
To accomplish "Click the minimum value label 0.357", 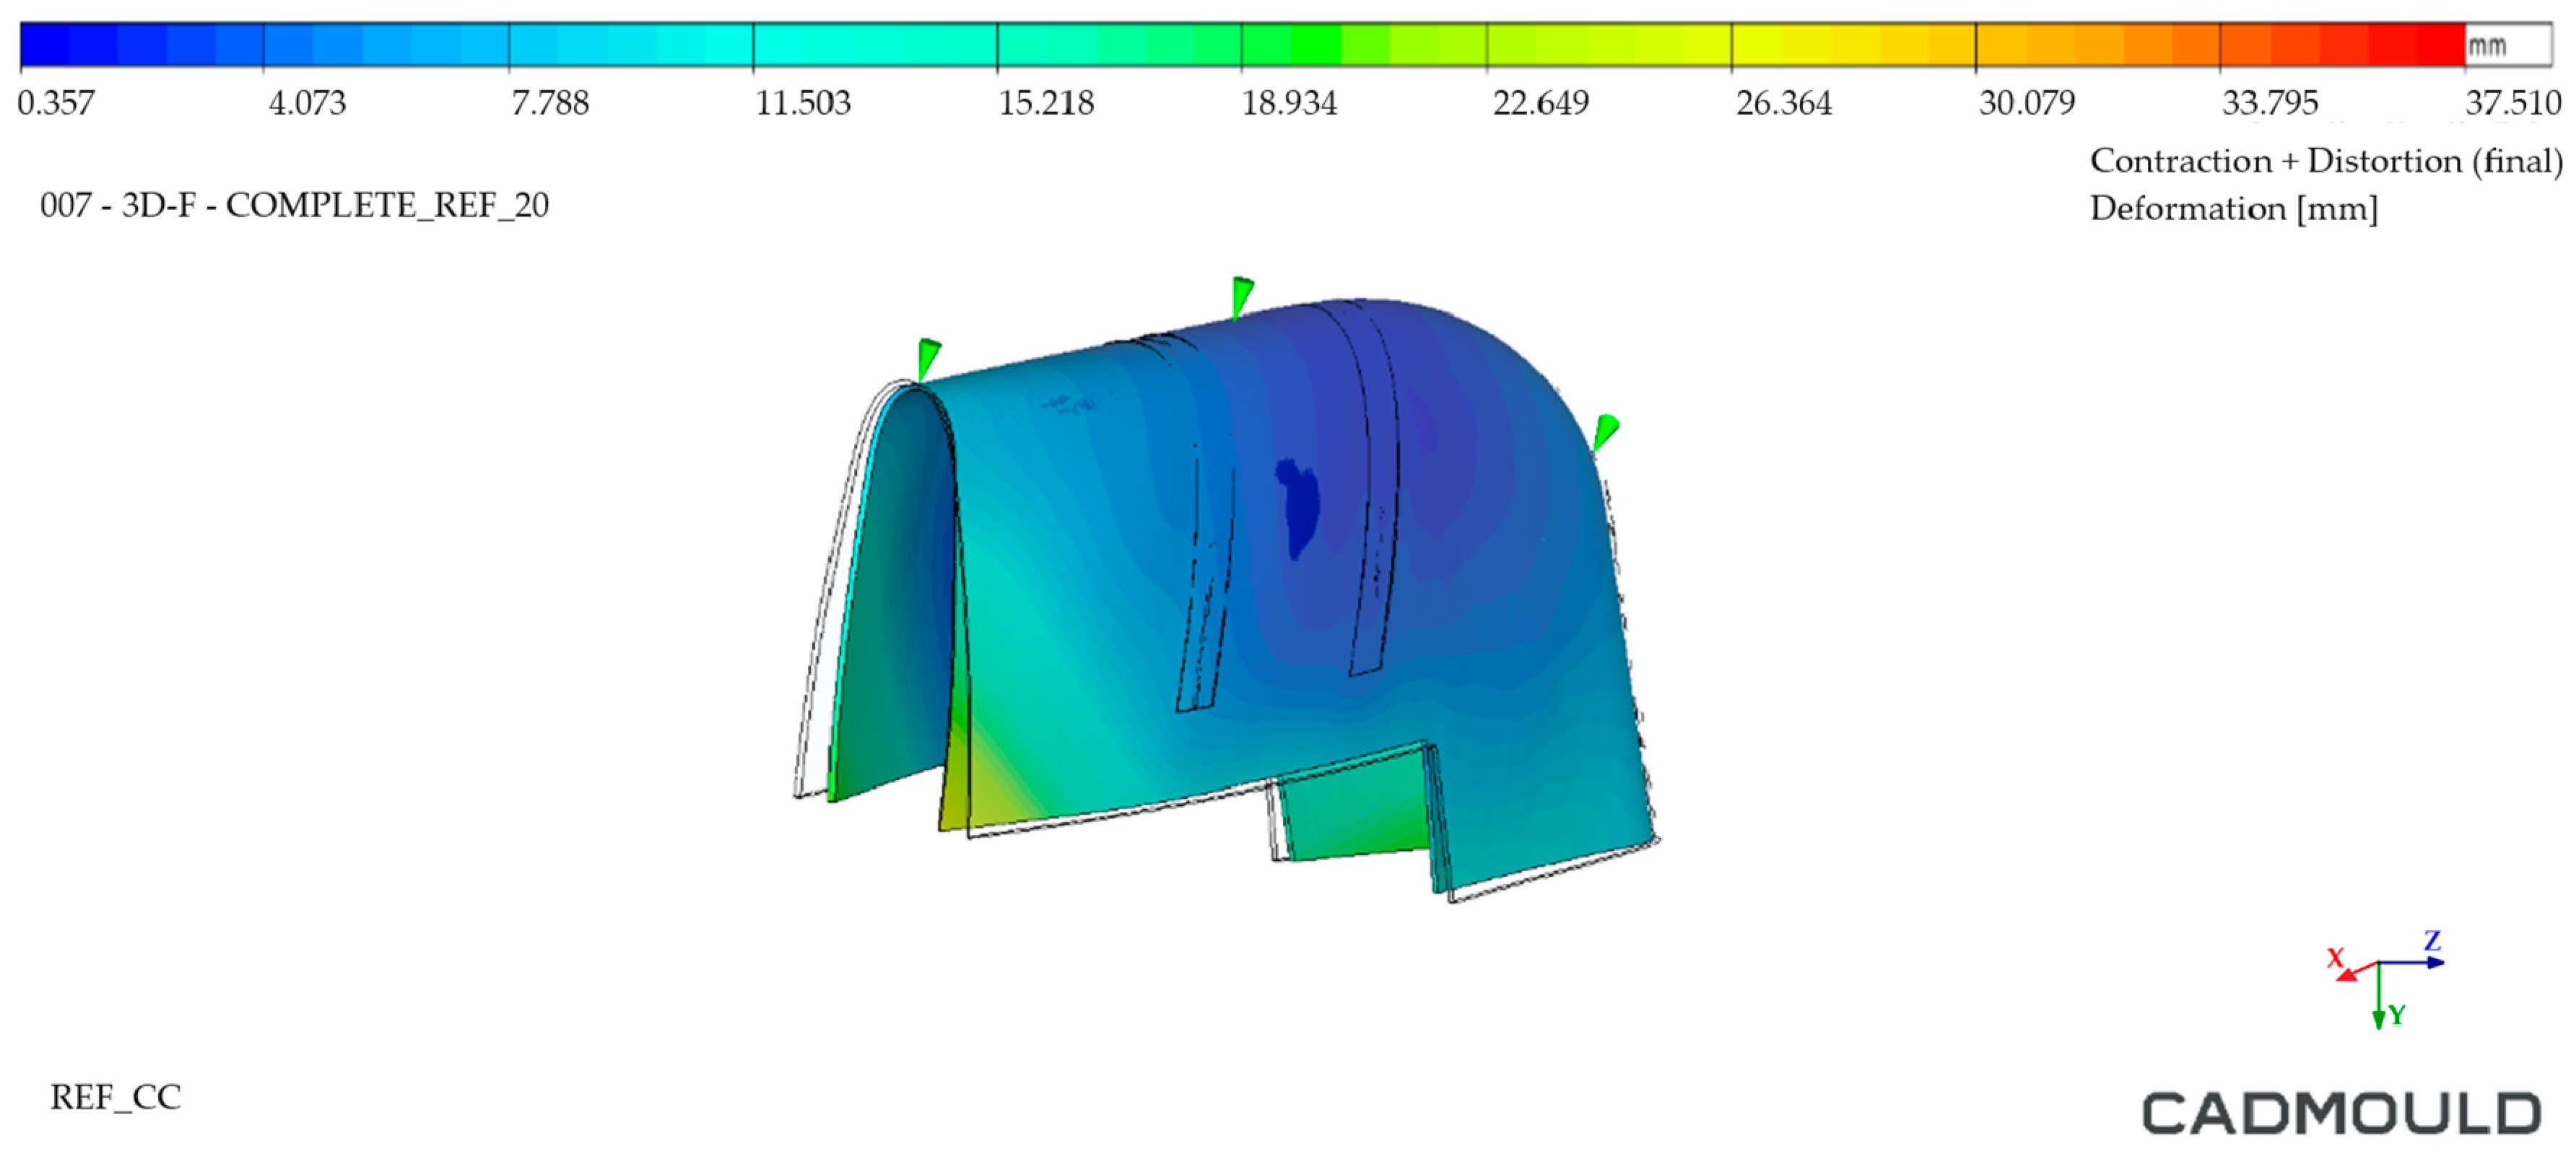I will 56,103.
